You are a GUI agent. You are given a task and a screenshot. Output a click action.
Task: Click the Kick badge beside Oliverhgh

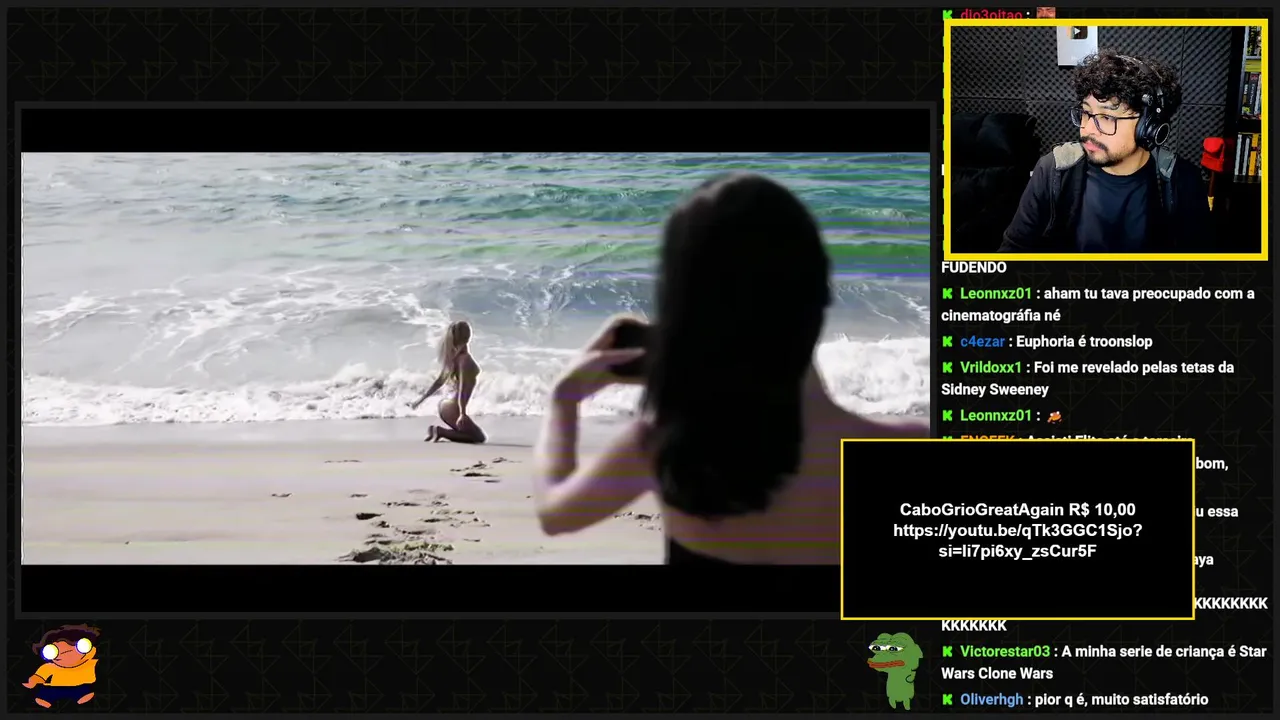point(947,700)
